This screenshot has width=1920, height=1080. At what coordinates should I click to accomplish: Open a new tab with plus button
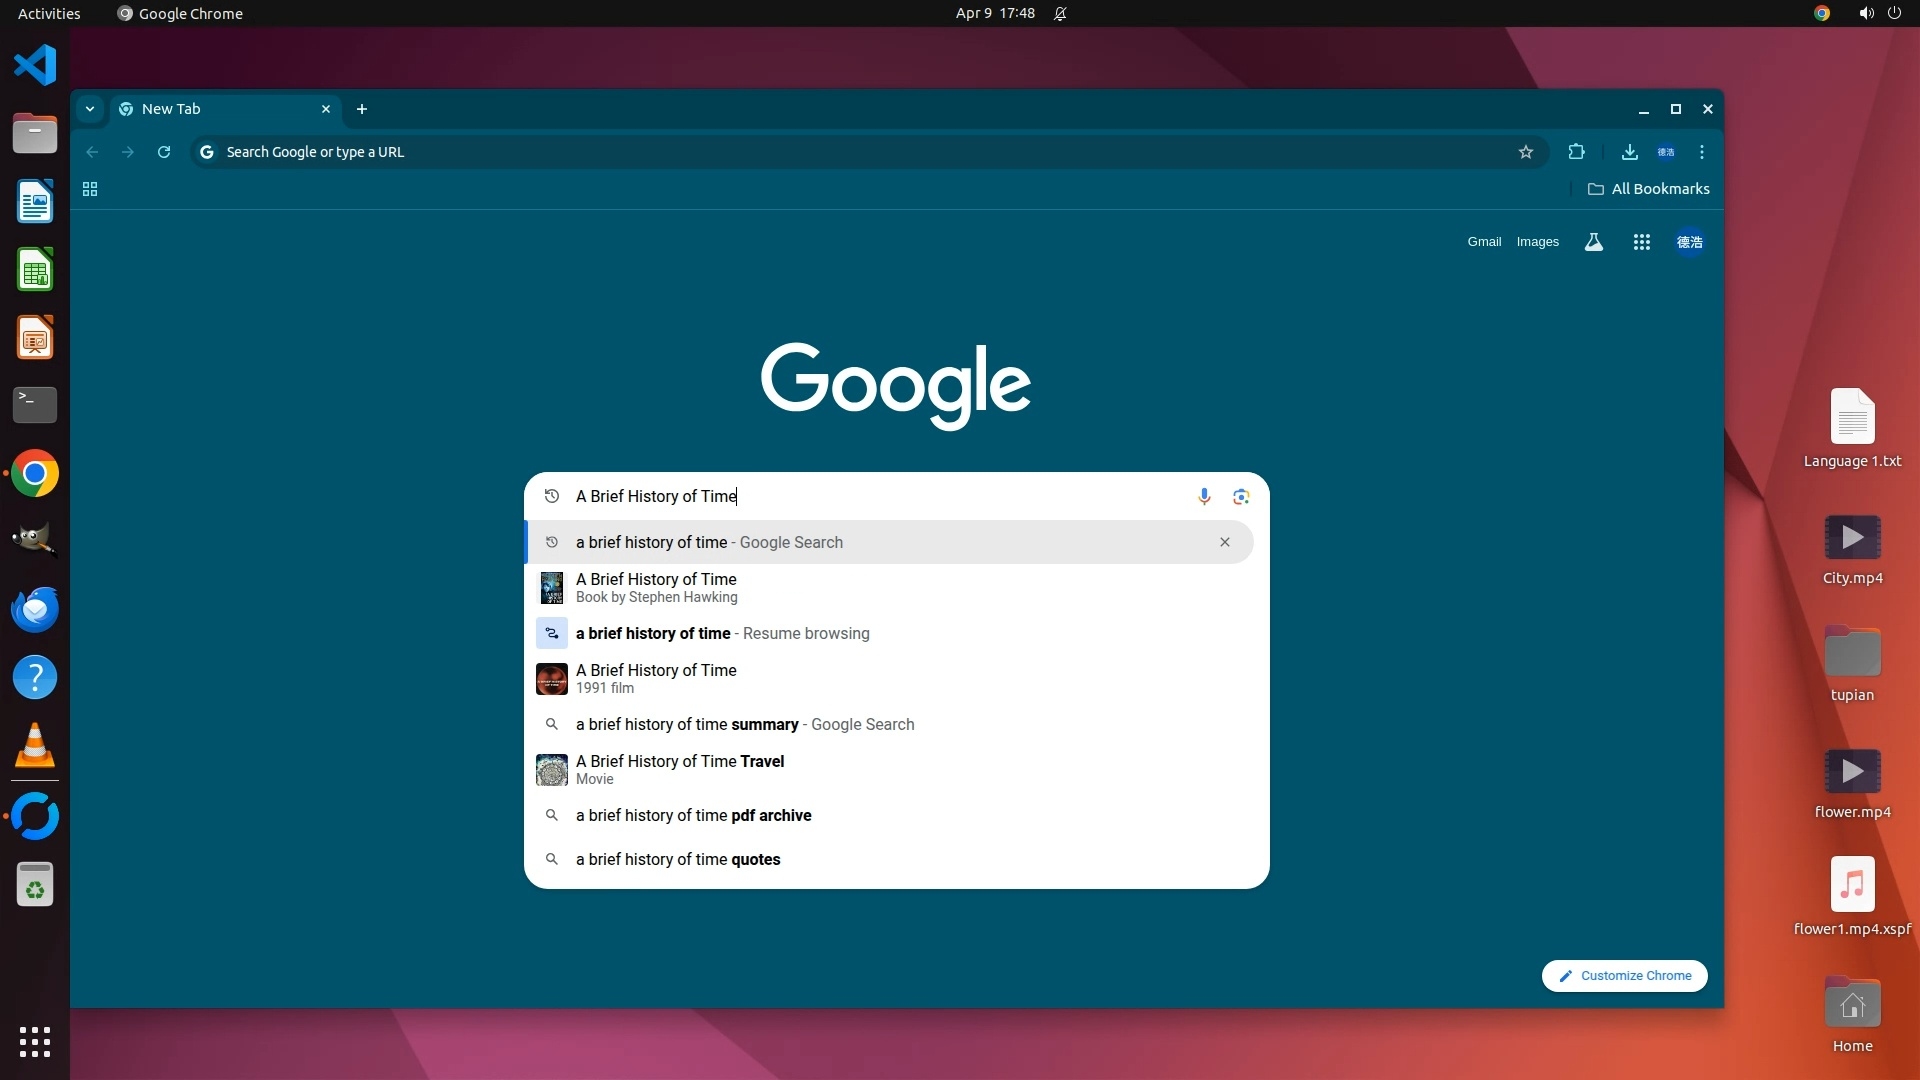(362, 109)
